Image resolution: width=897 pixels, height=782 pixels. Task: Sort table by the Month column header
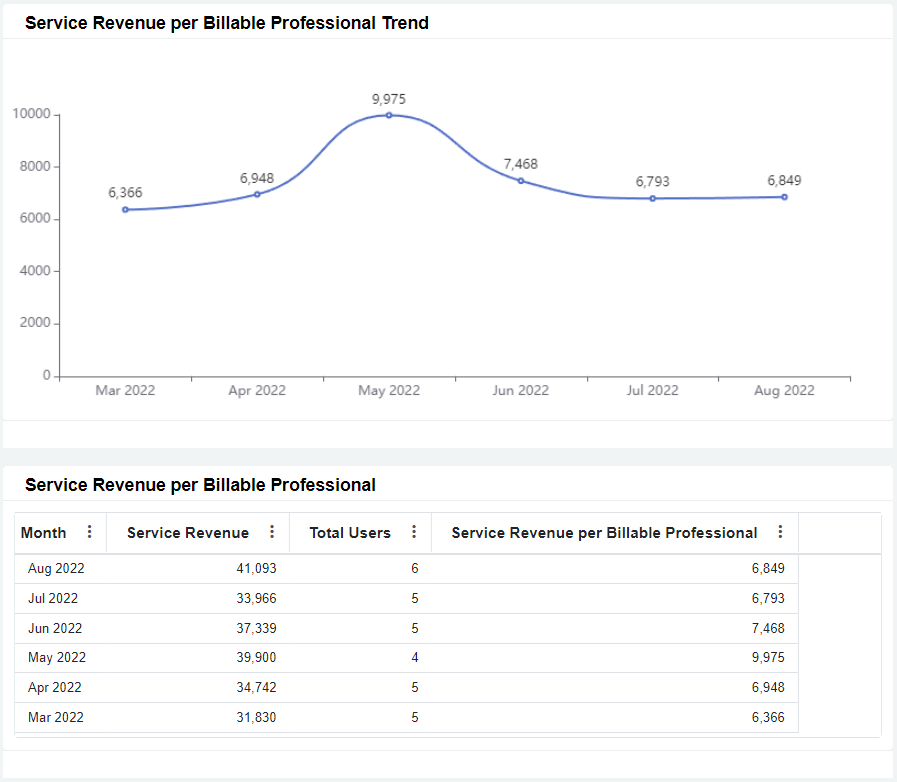[45, 532]
